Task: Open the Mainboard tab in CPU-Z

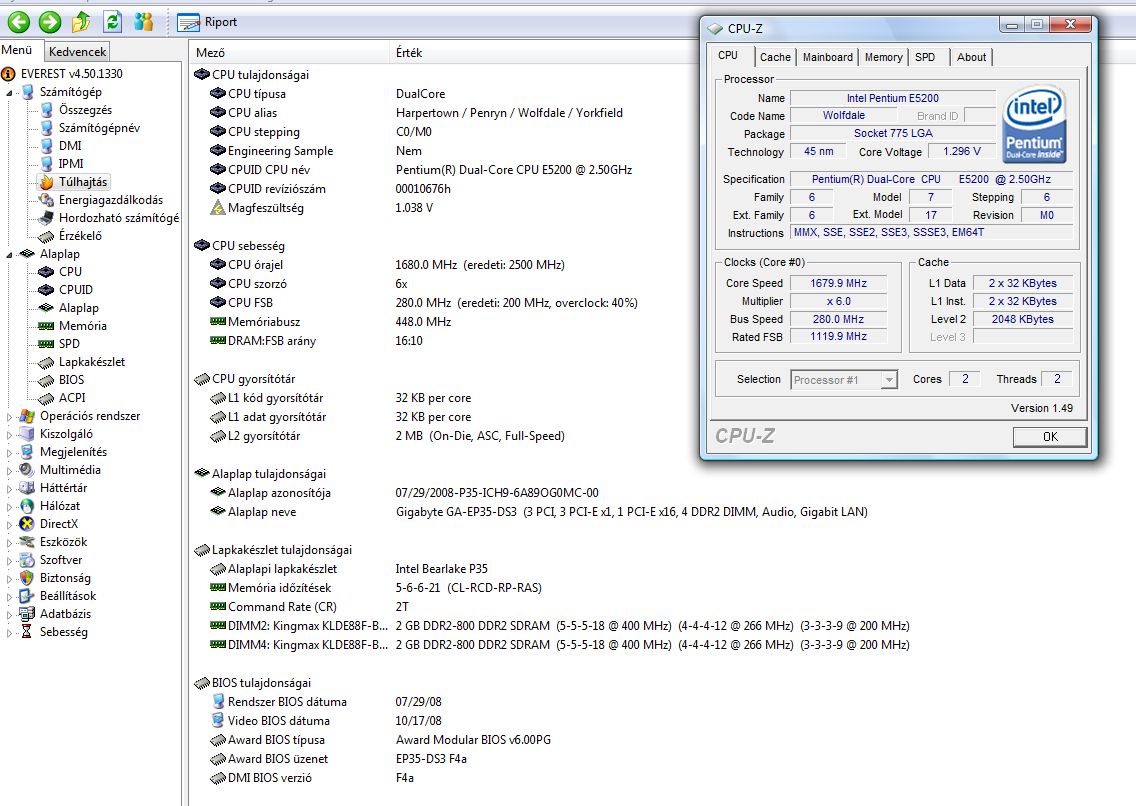Action: pyautogui.click(x=827, y=57)
